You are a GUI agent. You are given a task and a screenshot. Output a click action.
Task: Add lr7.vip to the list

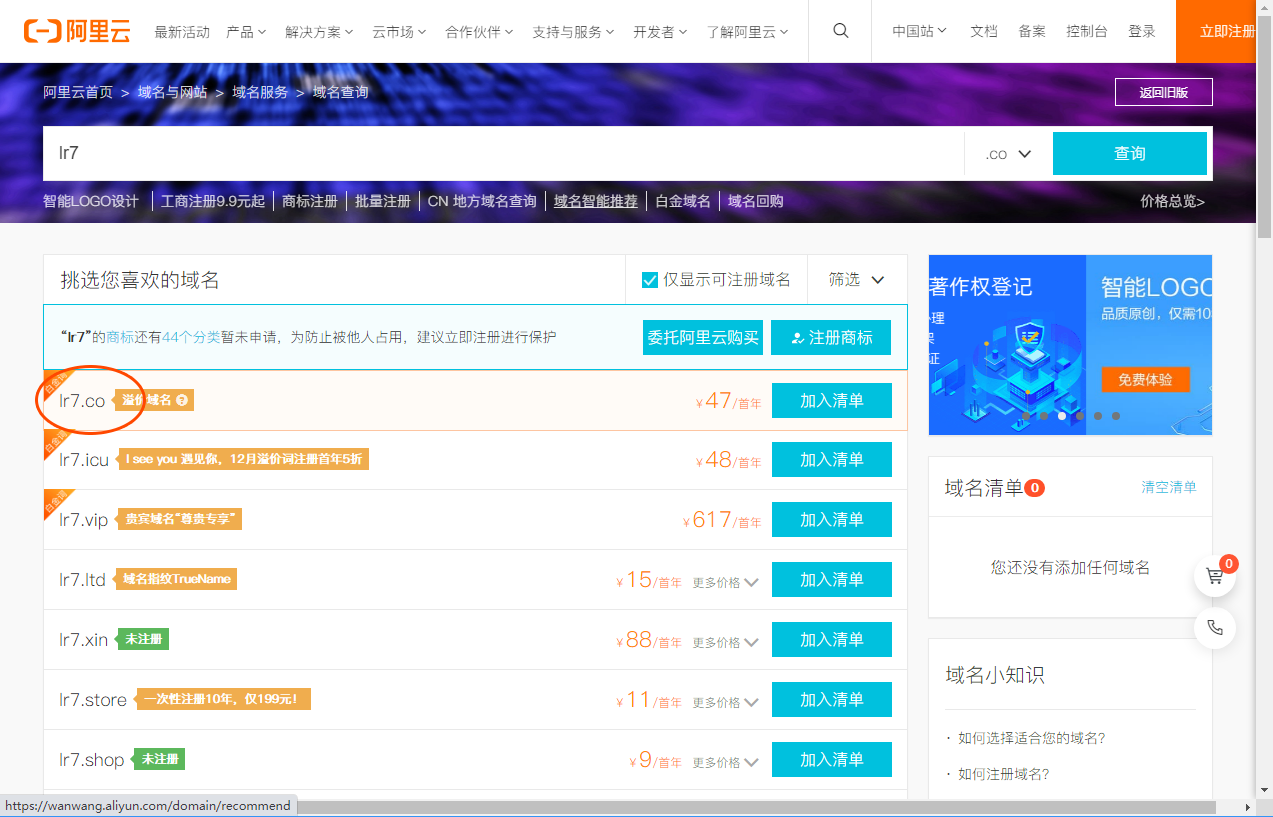pos(831,520)
